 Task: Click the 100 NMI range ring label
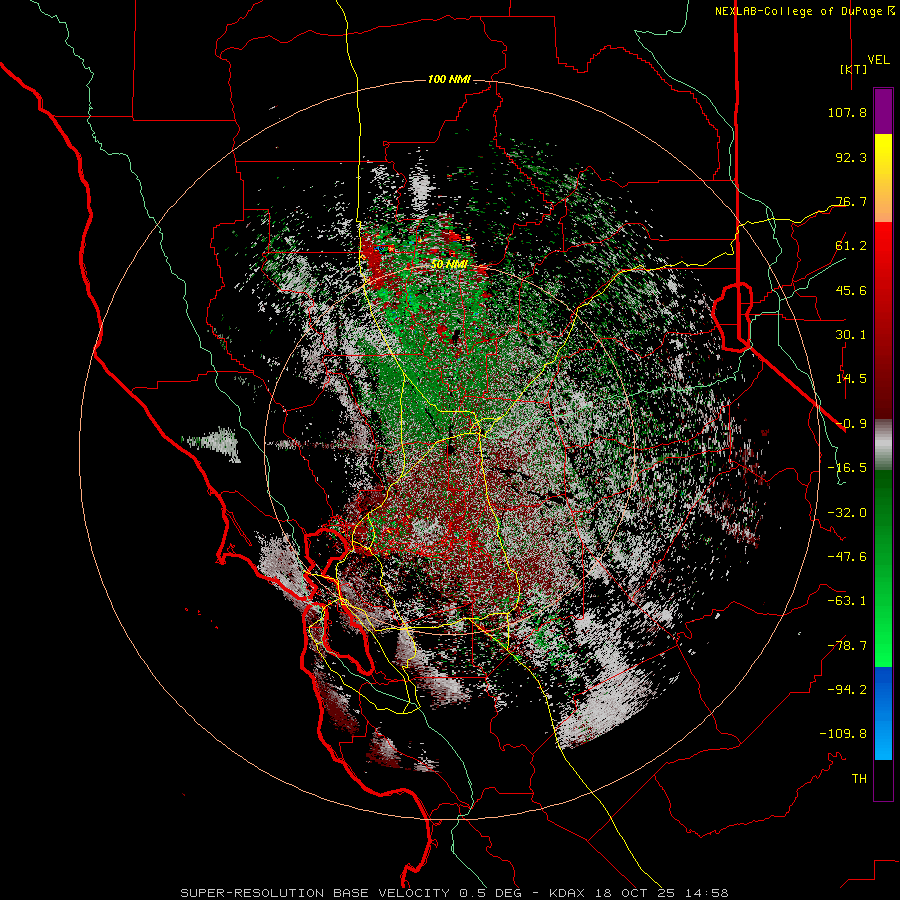[449, 79]
